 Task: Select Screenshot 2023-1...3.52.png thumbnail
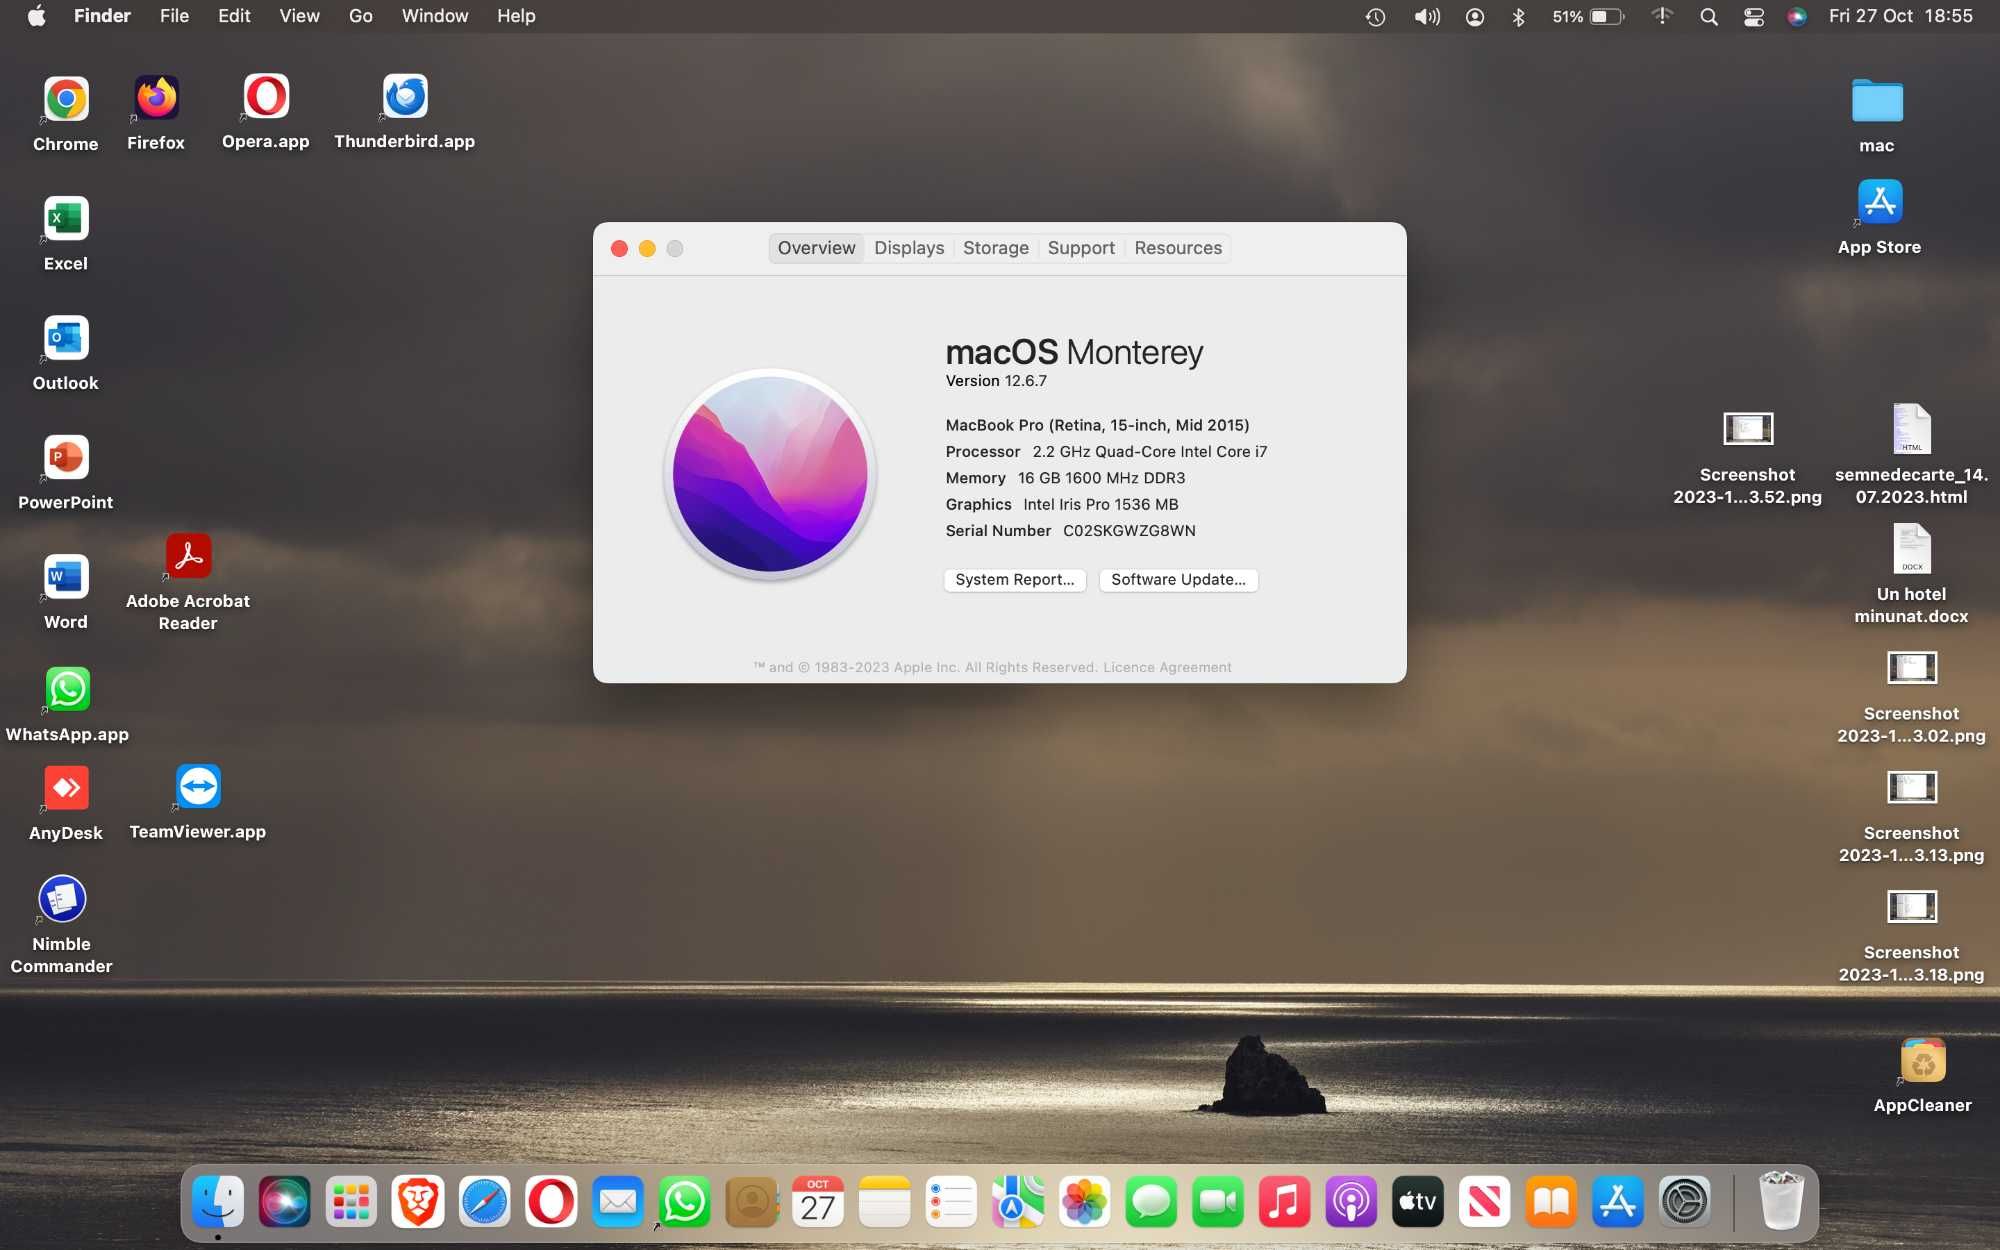pyautogui.click(x=1748, y=429)
